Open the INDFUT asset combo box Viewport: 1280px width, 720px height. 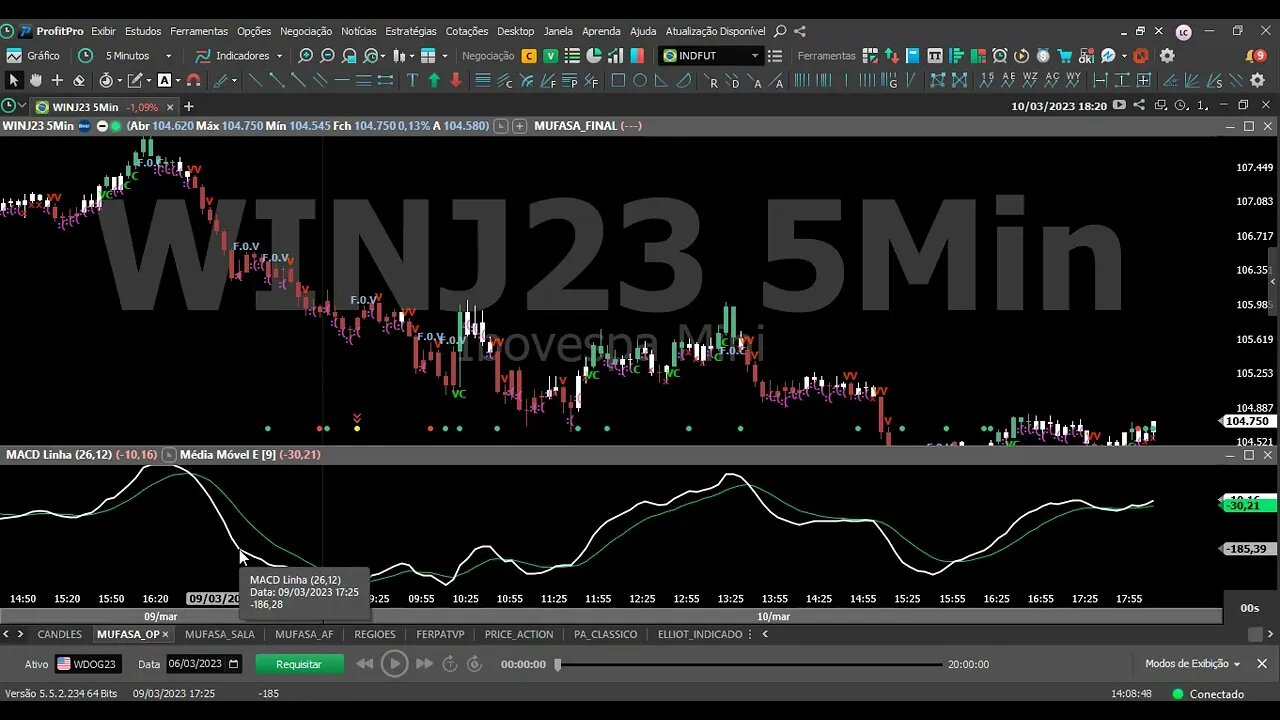click(x=710, y=56)
